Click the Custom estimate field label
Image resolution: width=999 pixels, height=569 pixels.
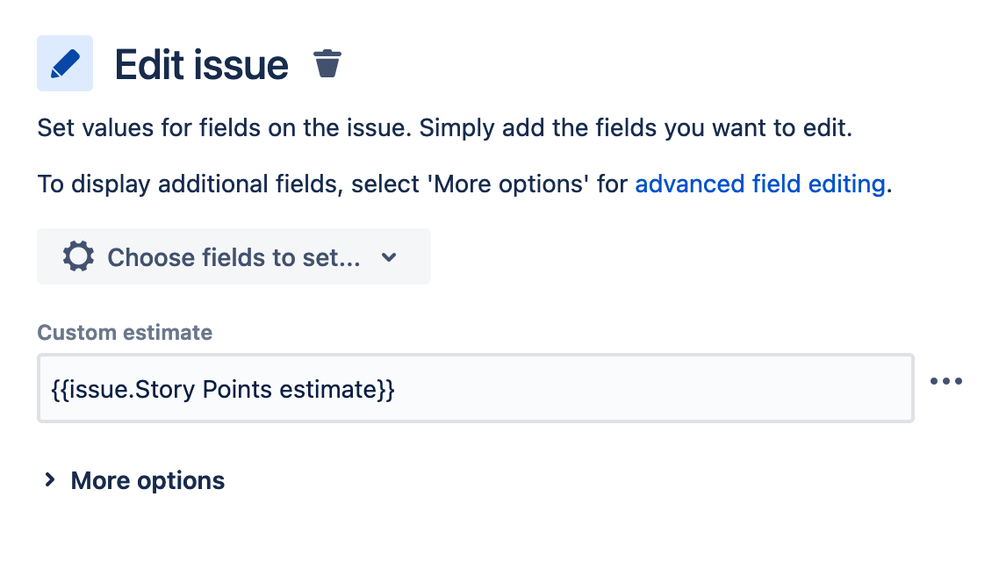[x=125, y=333]
